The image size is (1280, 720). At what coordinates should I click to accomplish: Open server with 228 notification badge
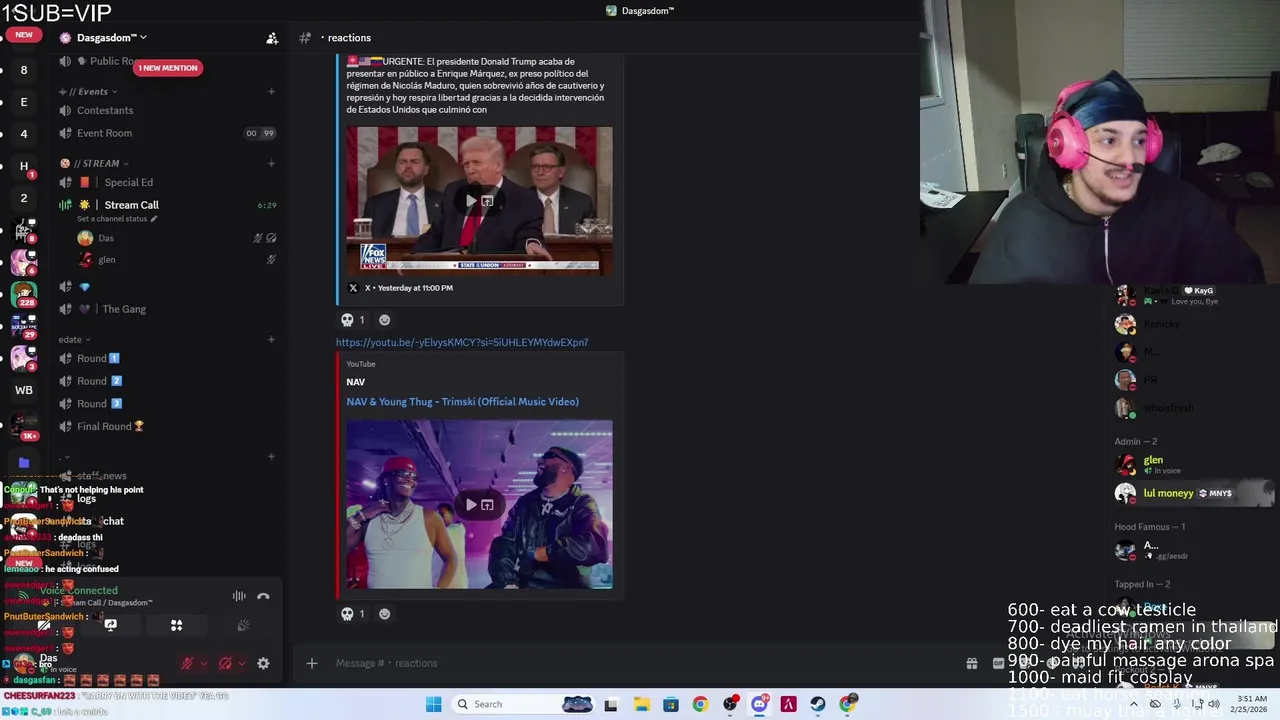point(24,295)
